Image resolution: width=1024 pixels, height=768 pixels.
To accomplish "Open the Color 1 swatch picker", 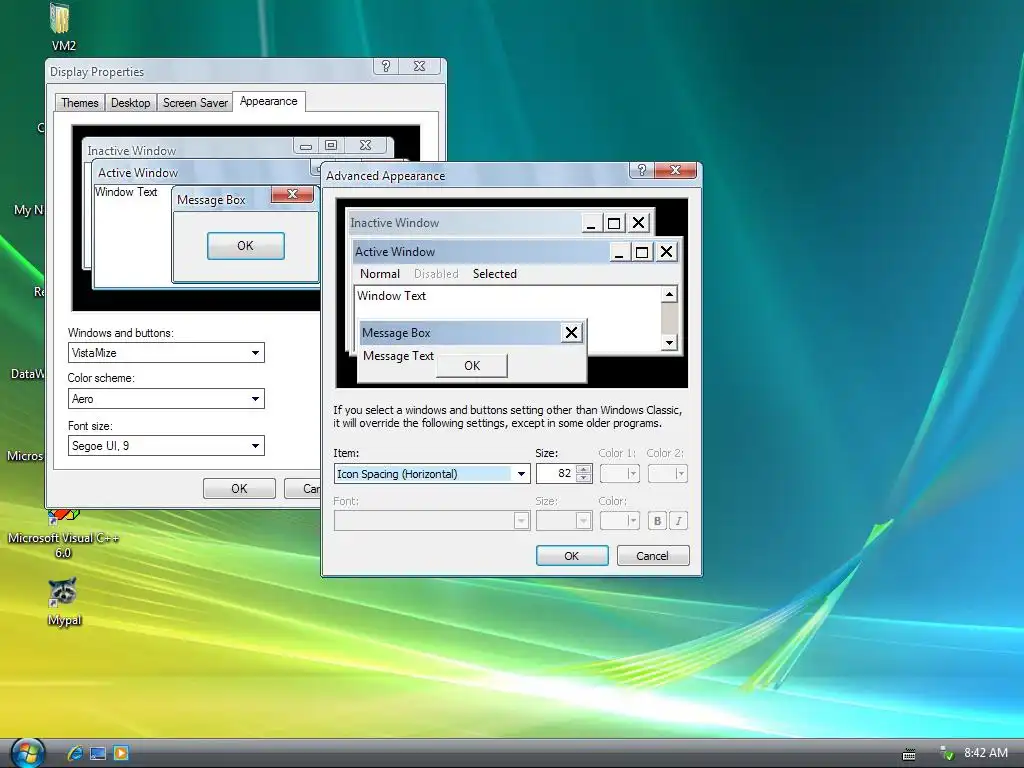I will pyautogui.click(x=619, y=473).
